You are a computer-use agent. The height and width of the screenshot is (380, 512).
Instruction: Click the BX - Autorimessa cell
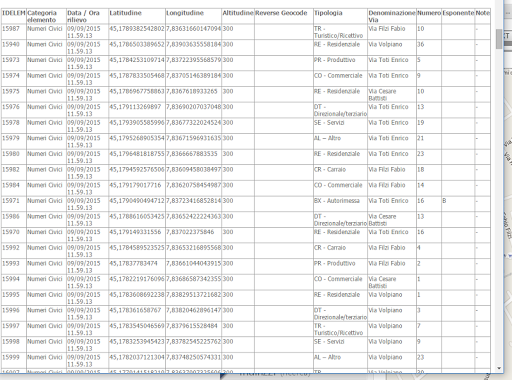pos(340,204)
